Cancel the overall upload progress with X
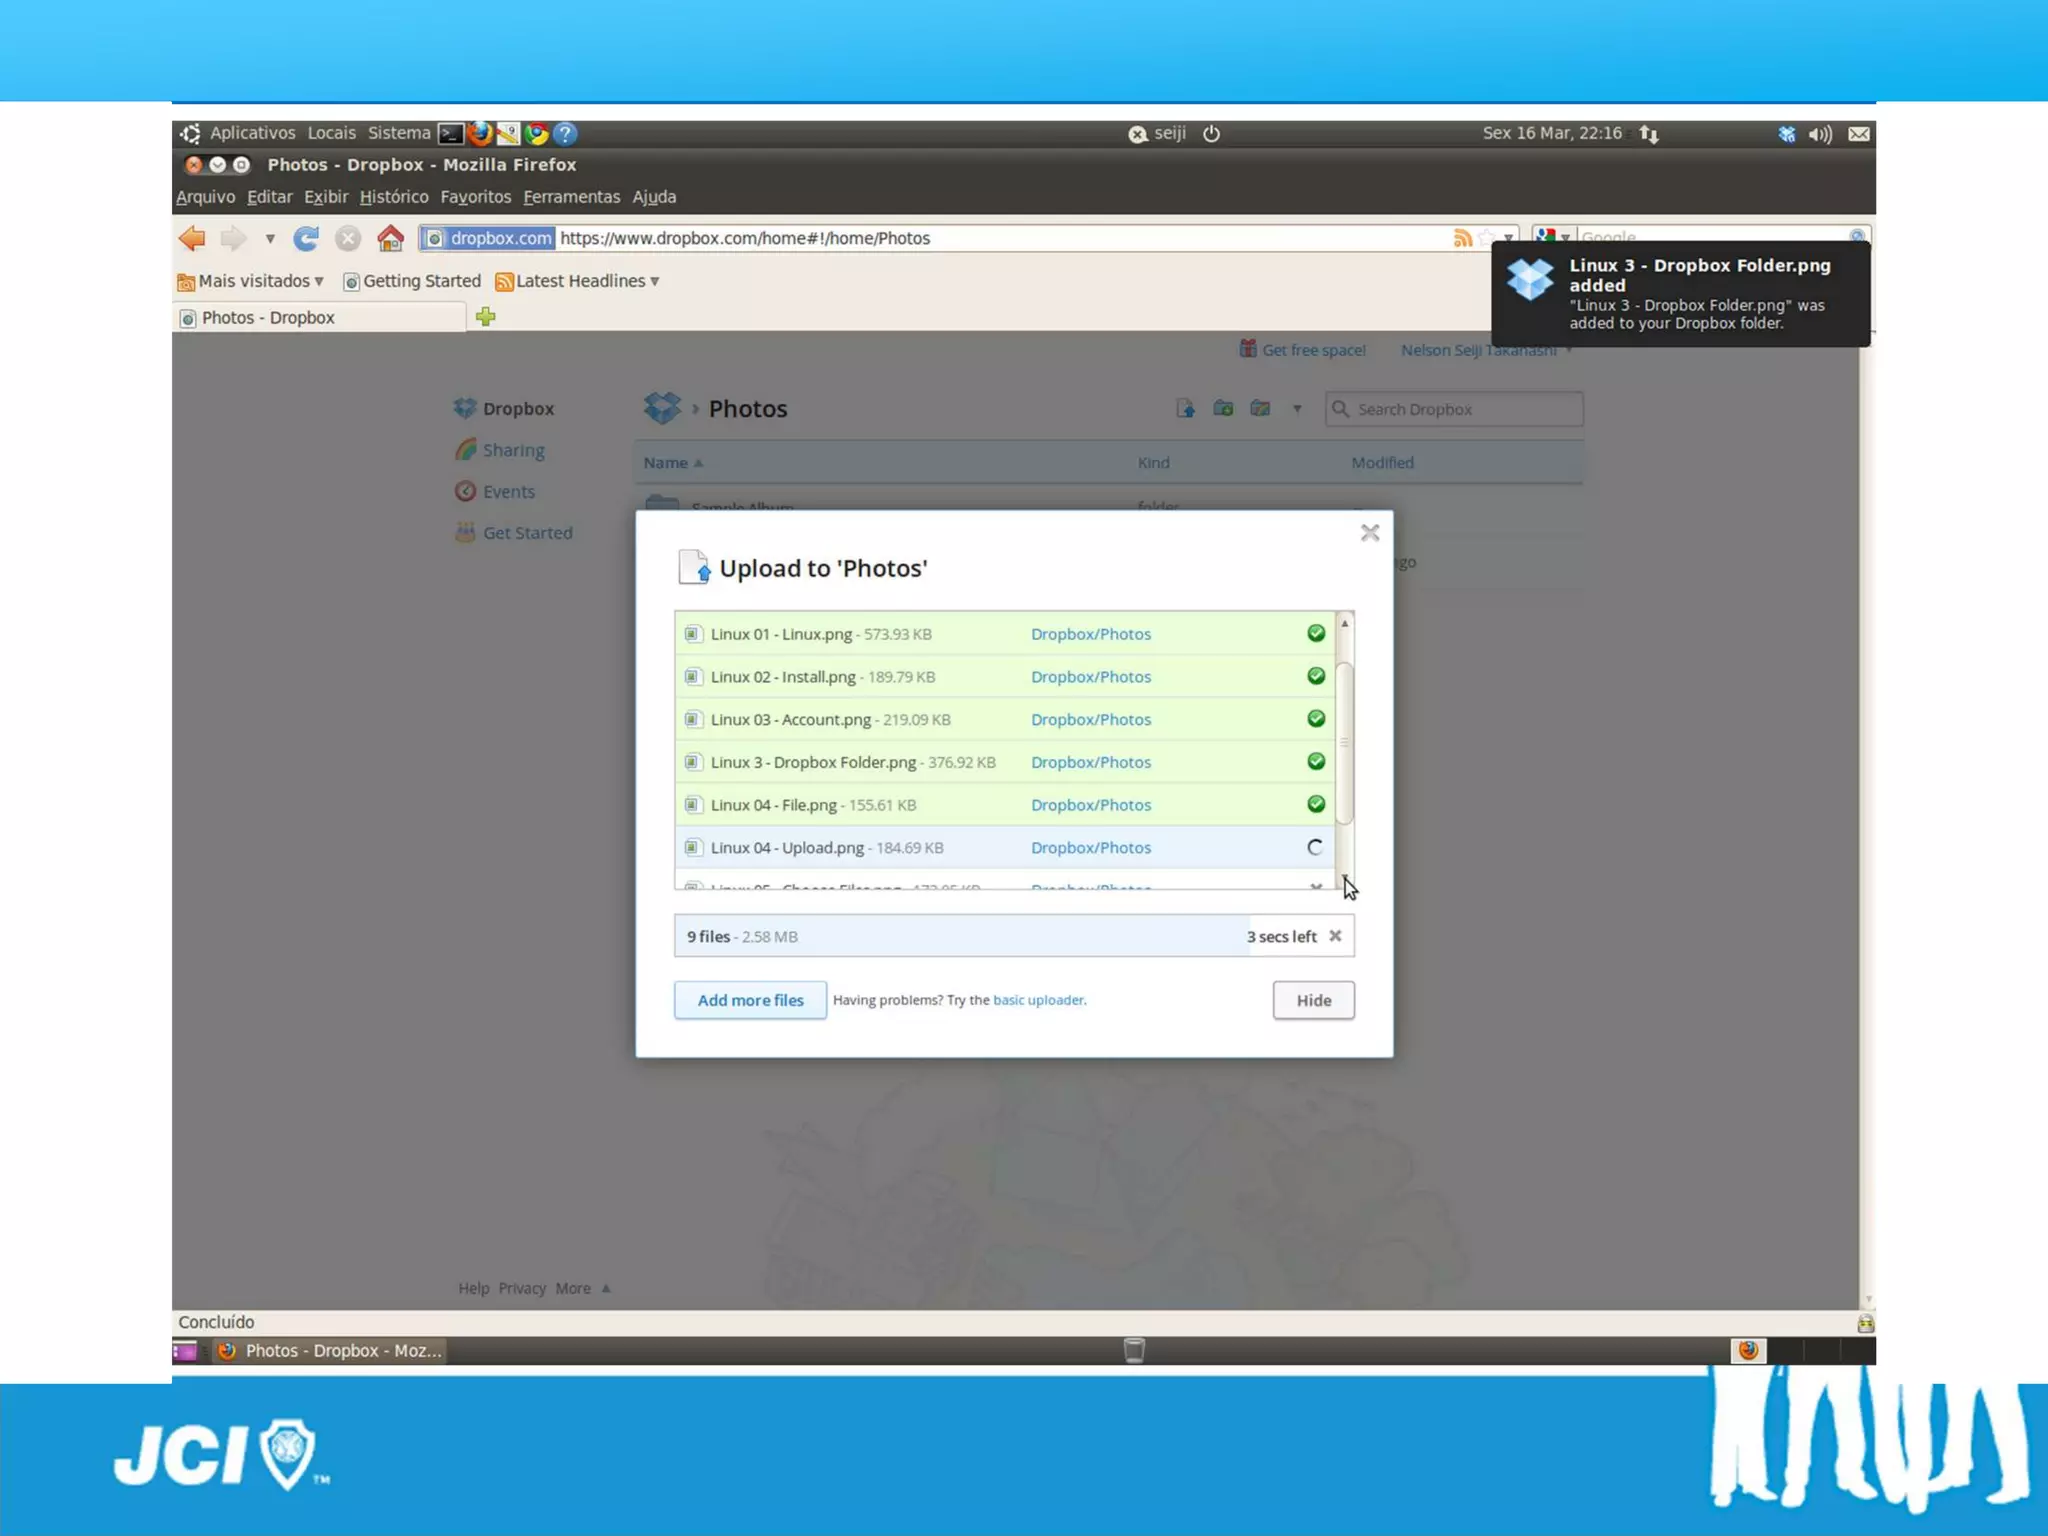This screenshot has height=1536, width=2048. click(x=1335, y=936)
